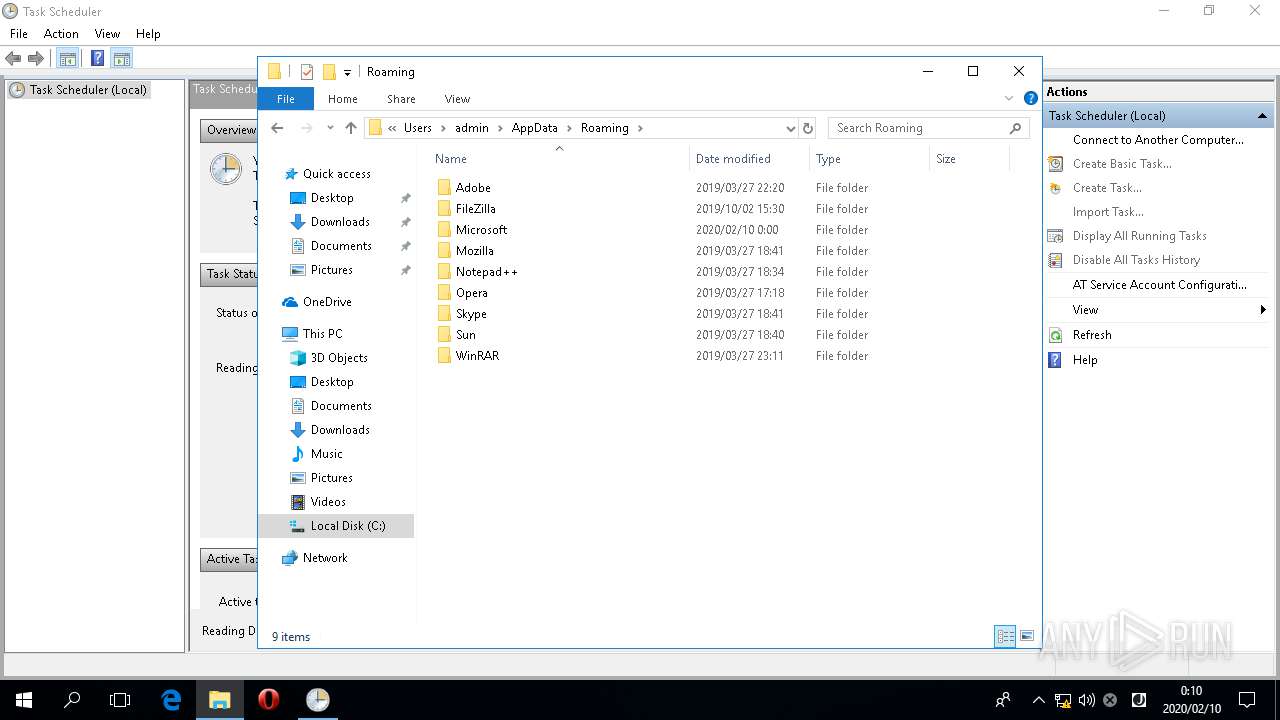Open Task Scheduler Action menu
Image resolution: width=1280 pixels, height=720 pixels.
pyautogui.click(x=61, y=34)
